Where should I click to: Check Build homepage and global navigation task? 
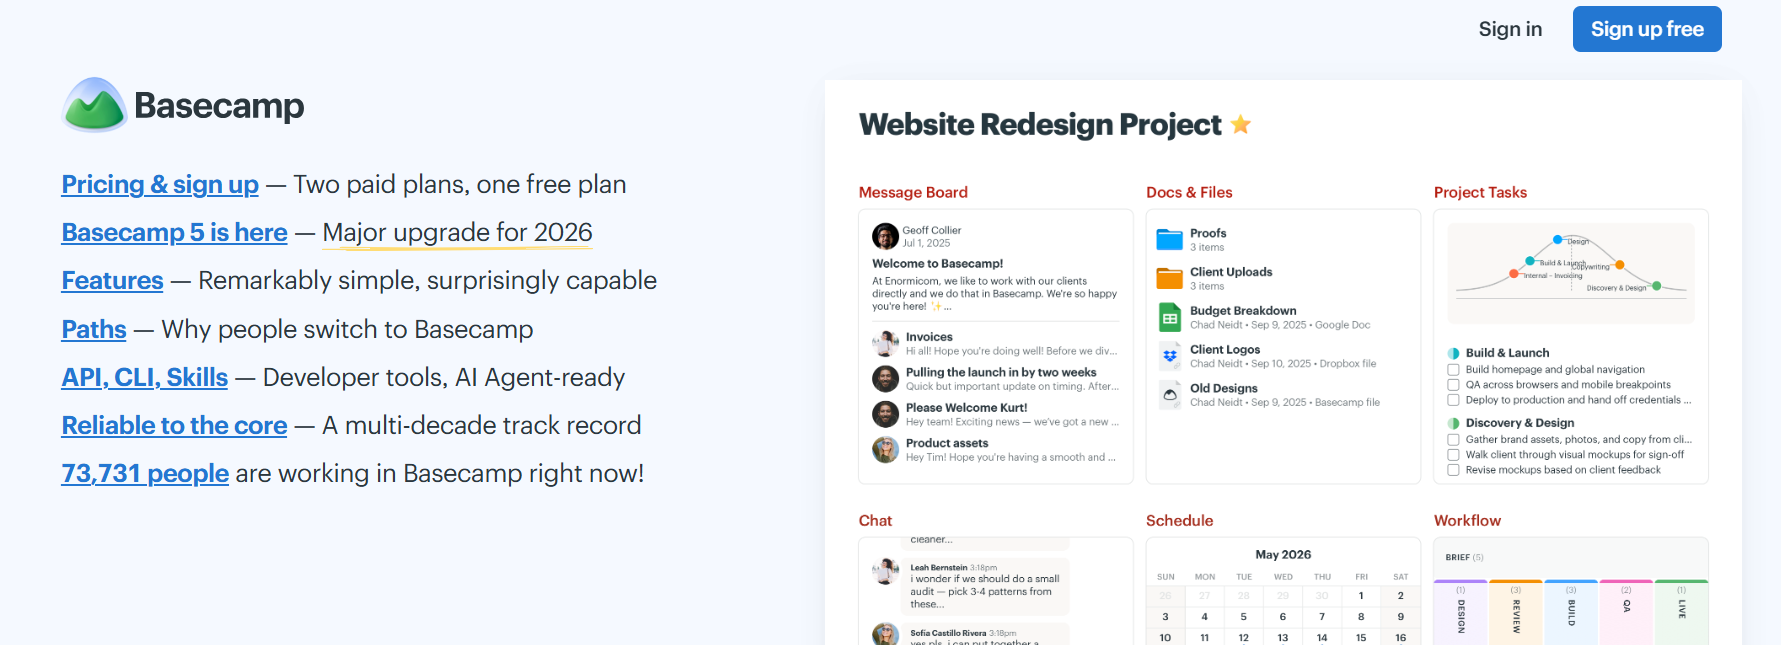(x=1453, y=370)
